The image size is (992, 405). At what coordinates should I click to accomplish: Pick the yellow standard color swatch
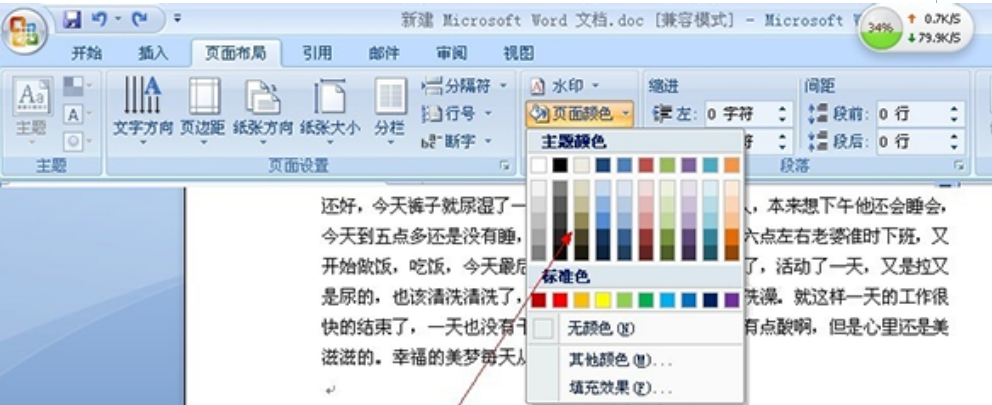604,299
